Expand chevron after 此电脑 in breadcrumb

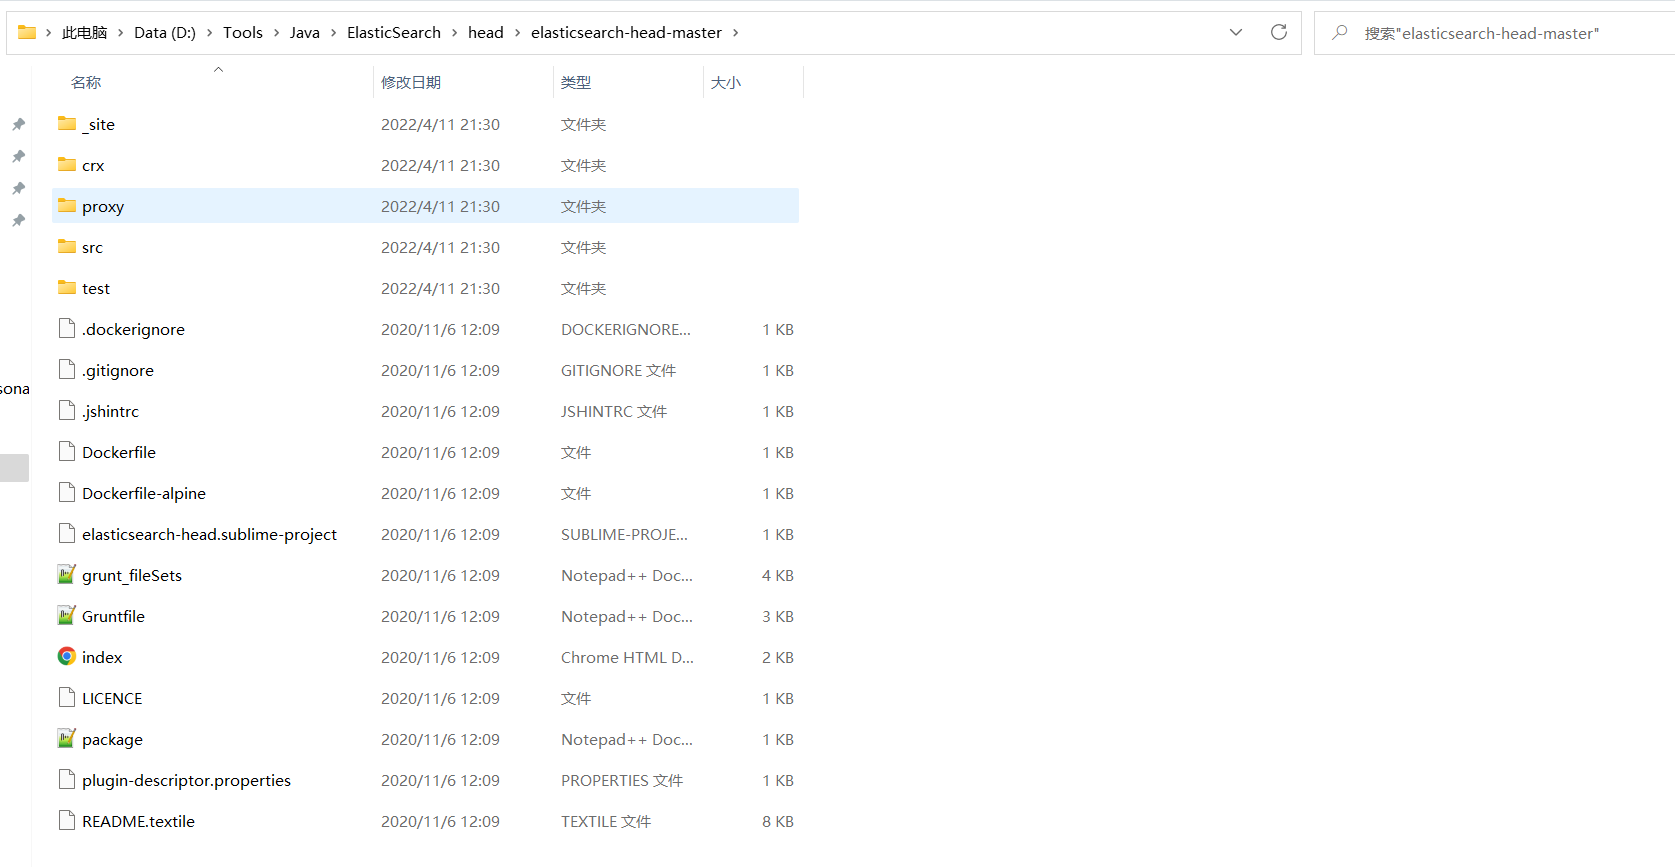point(121,32)
